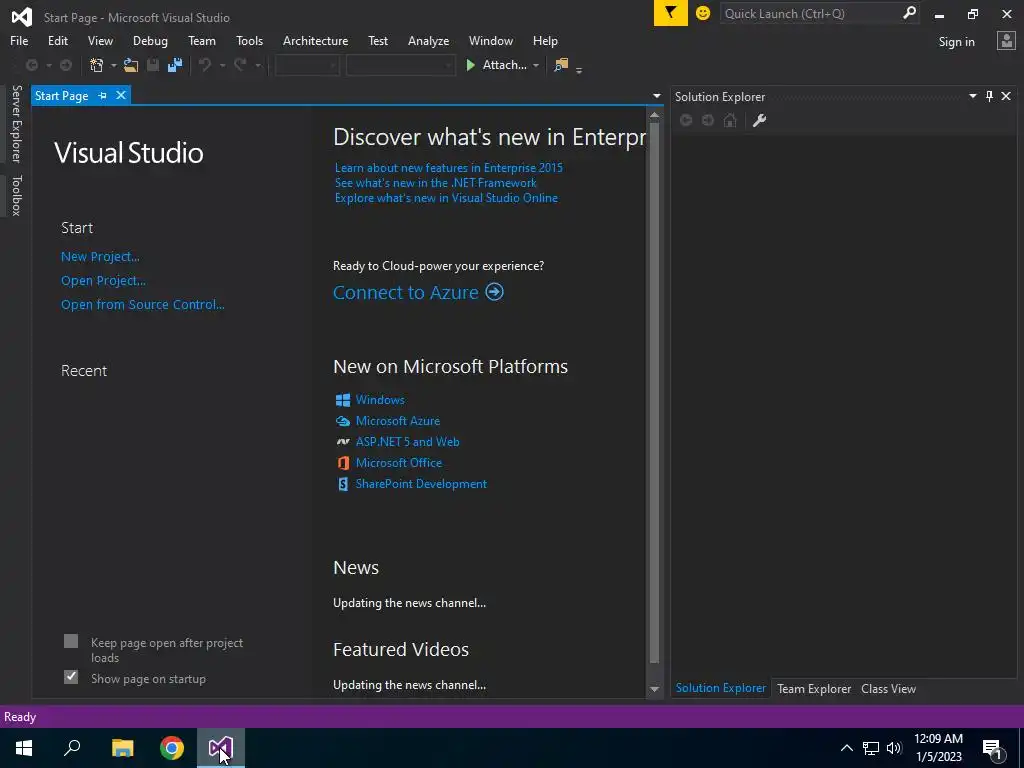Click the Quick Launch magnifier icon

909,13
